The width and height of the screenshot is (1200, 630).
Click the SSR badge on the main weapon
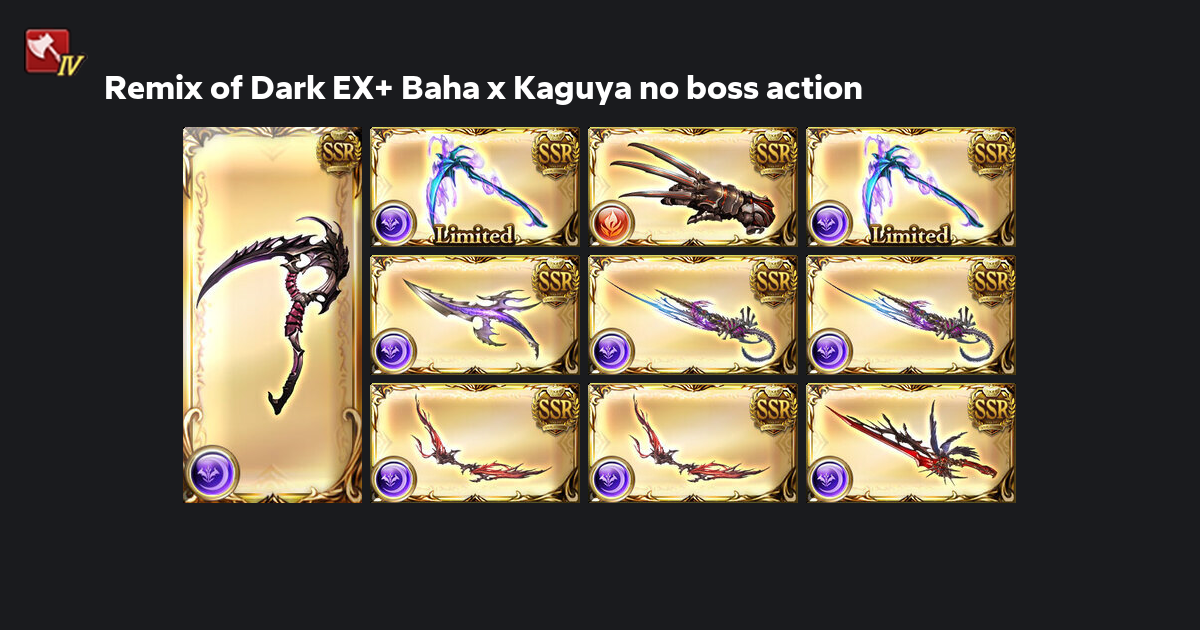[x=338, y=151]
